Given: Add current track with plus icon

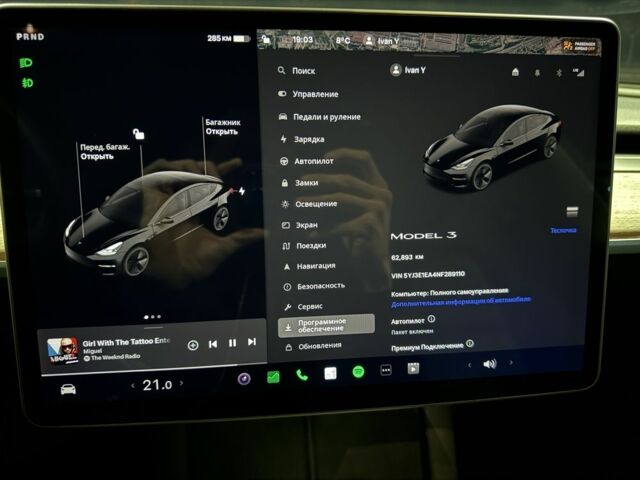Looking at the screenshot, I should 193,345.
